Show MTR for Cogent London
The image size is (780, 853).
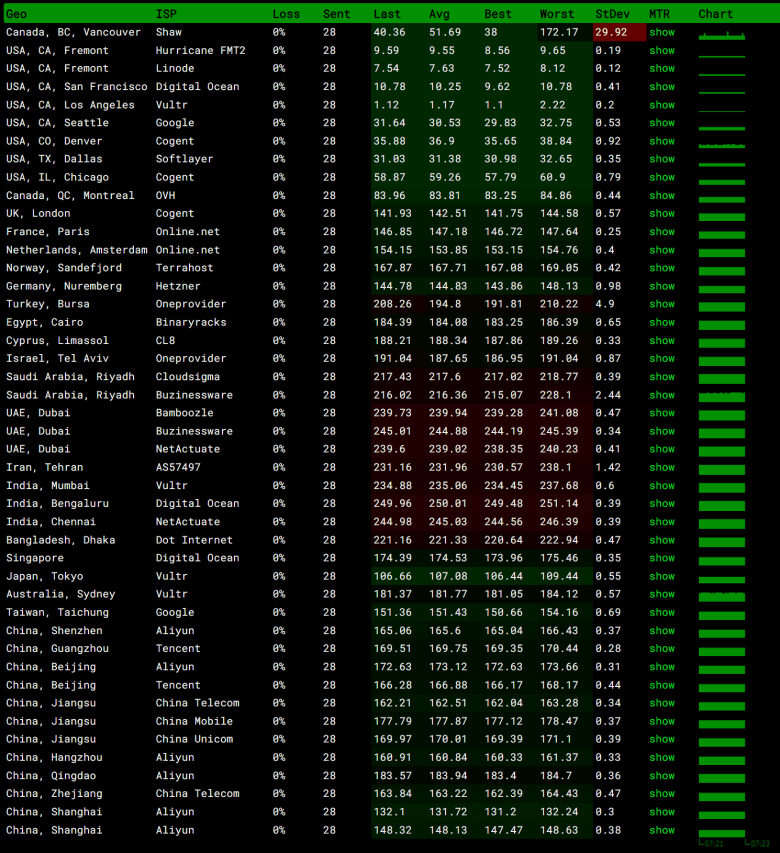pos(661,213)
